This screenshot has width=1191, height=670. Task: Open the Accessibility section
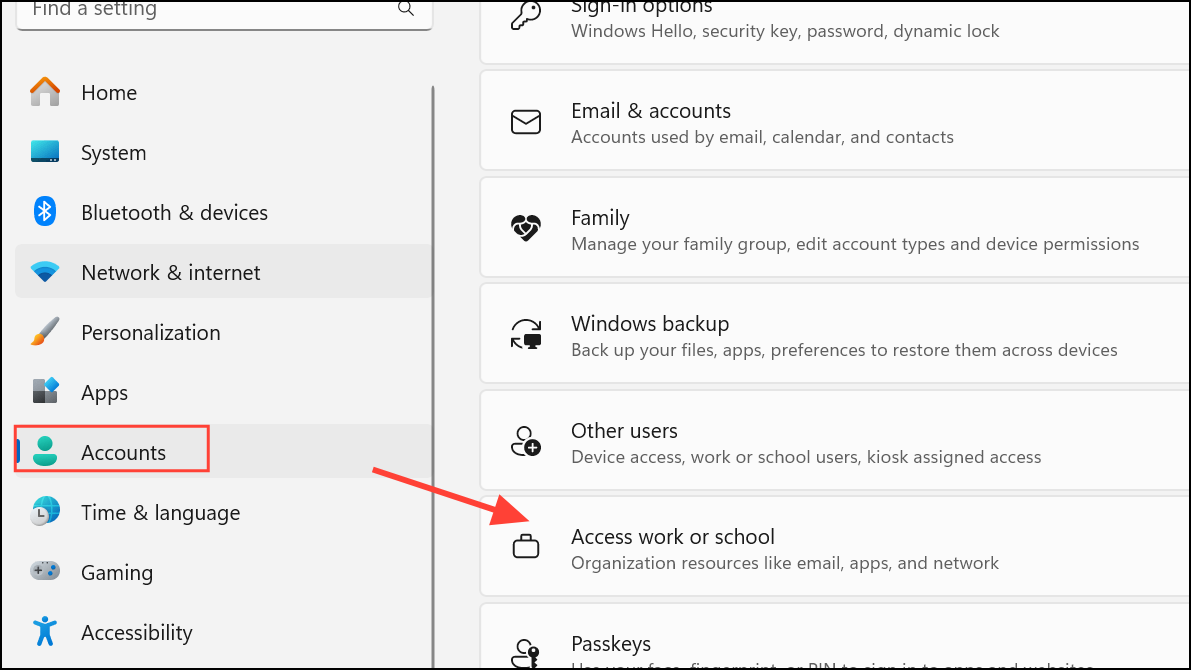(x=223, y=633)
